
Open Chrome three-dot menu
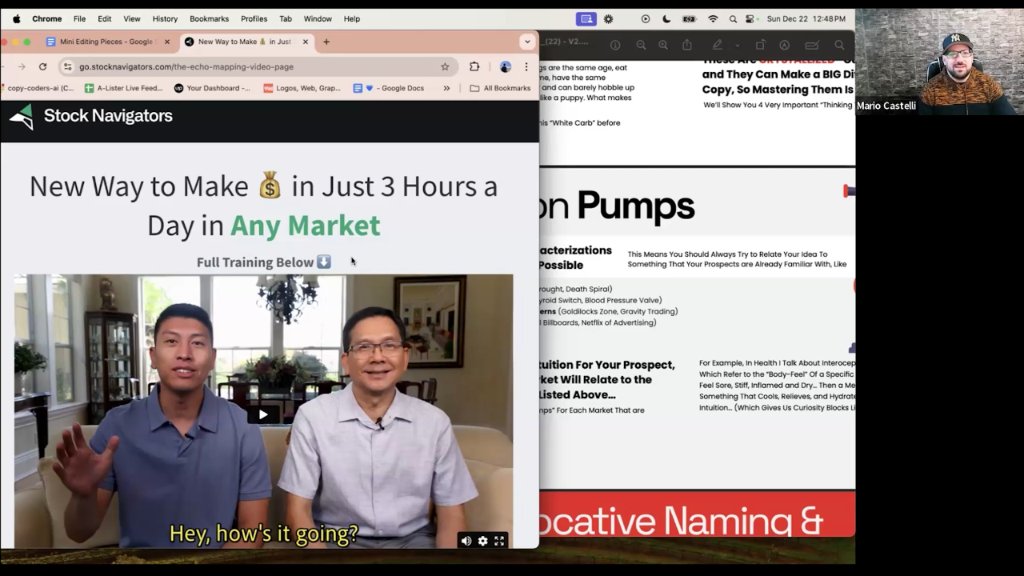(x=526, y=67)
